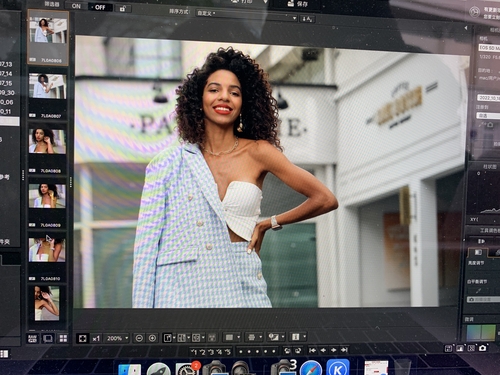The image size is (500, 375).
Task: Click the x1 actual size button
Action: coord(96,339)
